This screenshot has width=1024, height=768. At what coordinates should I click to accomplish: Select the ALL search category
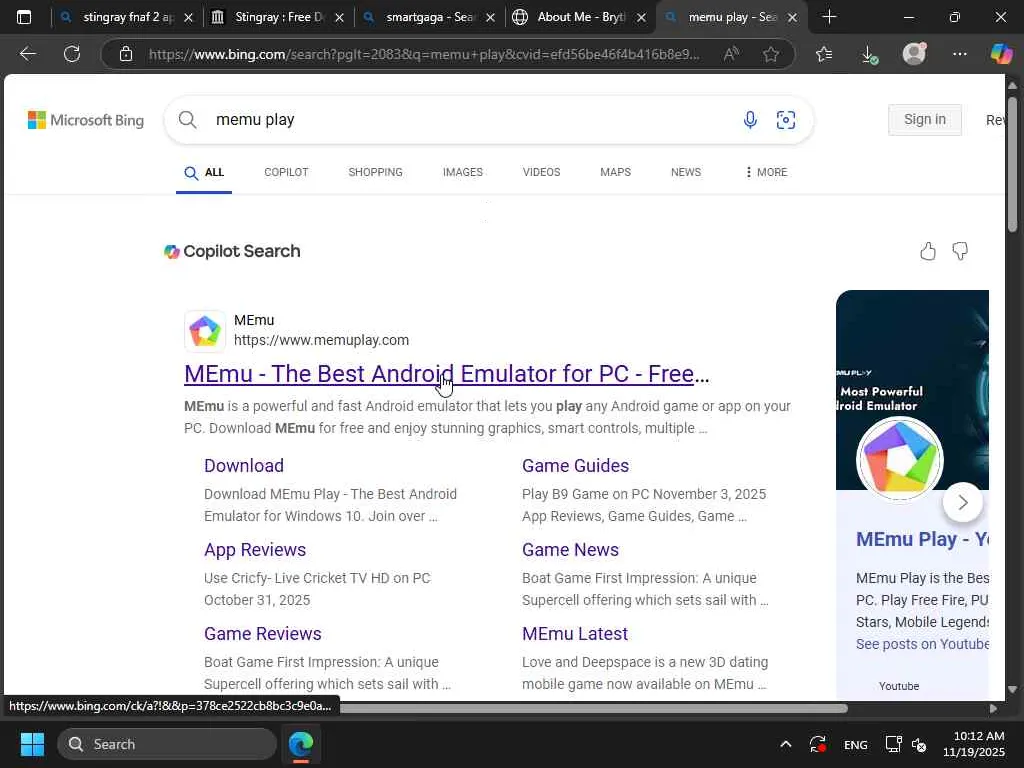point(204,172)
